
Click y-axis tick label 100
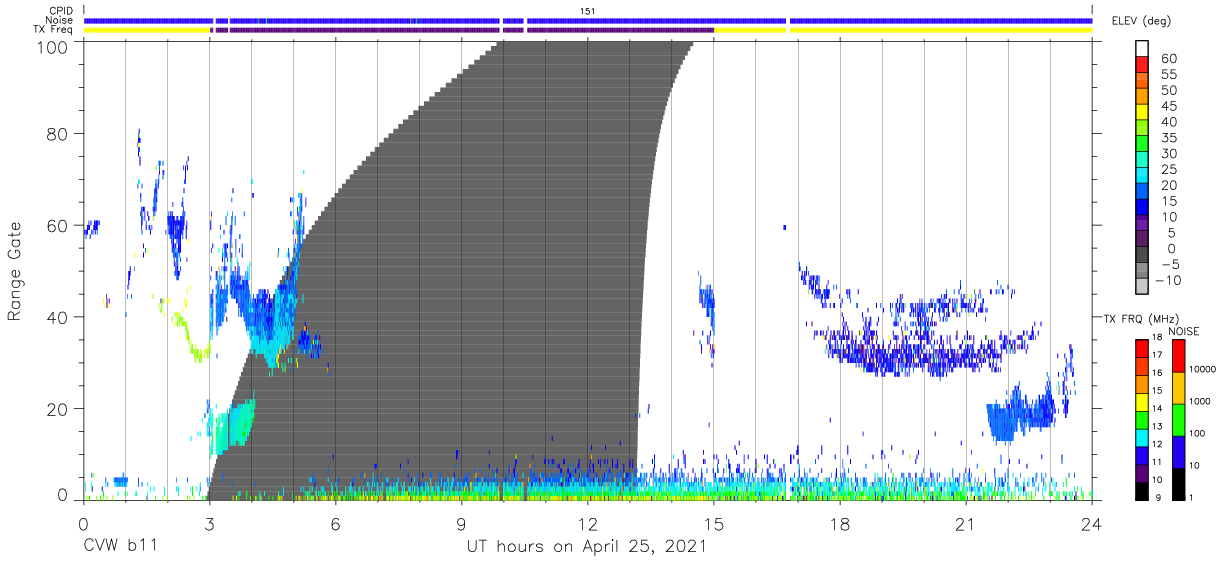click(52, 46)
